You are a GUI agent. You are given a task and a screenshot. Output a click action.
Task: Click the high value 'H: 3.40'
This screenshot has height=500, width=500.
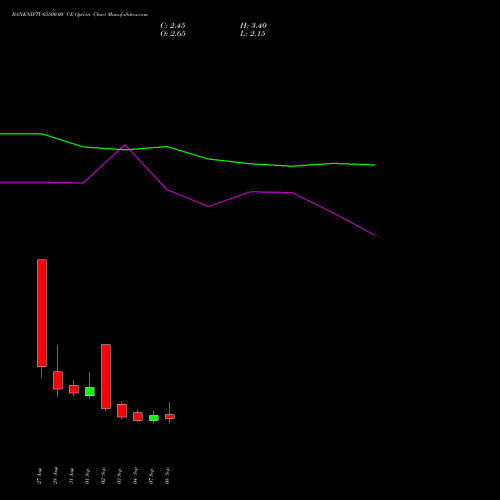253,26
